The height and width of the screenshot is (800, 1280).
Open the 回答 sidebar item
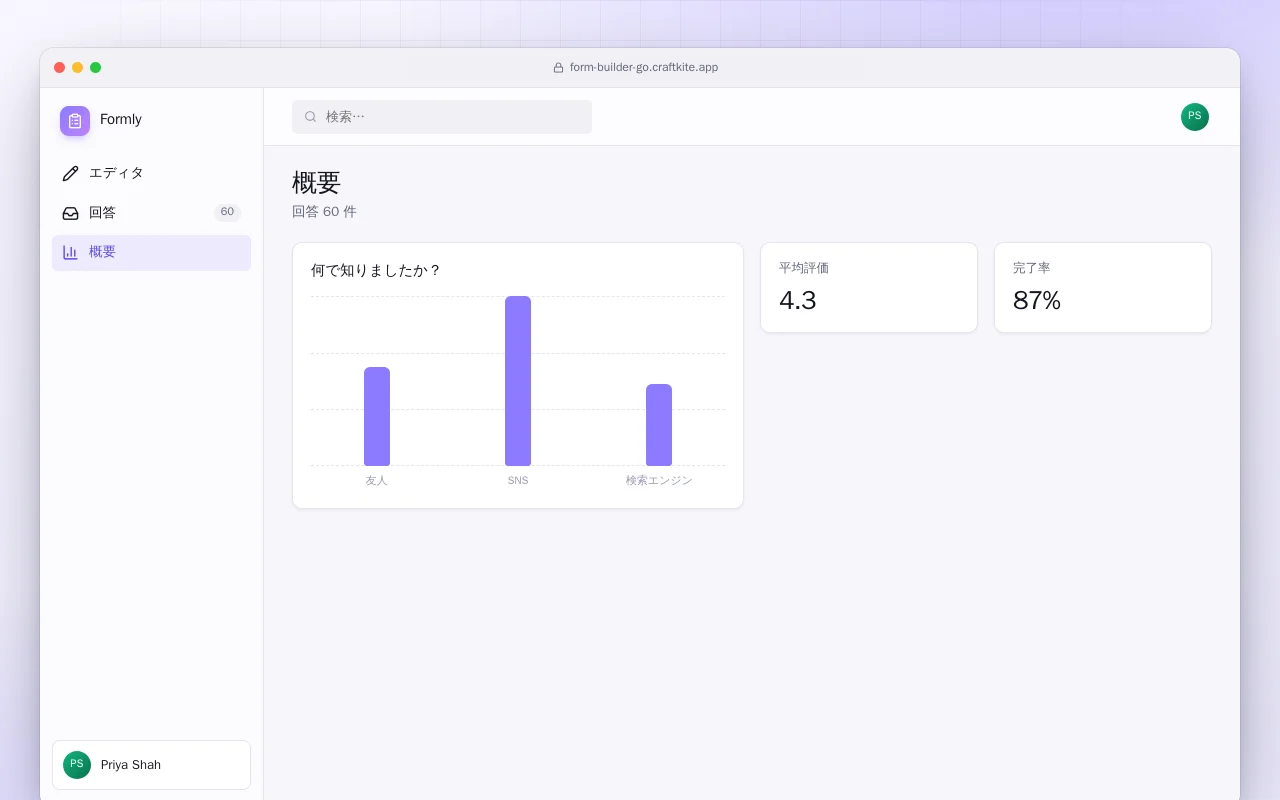[151, 213]
